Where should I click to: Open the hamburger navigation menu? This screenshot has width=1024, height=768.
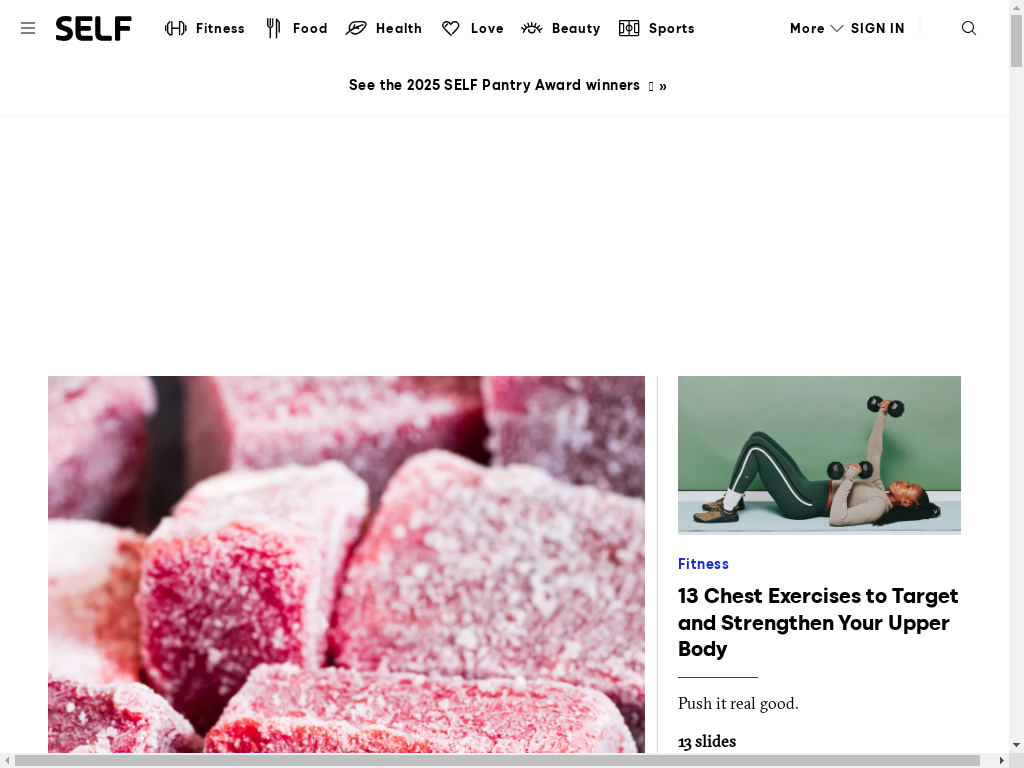27,28
